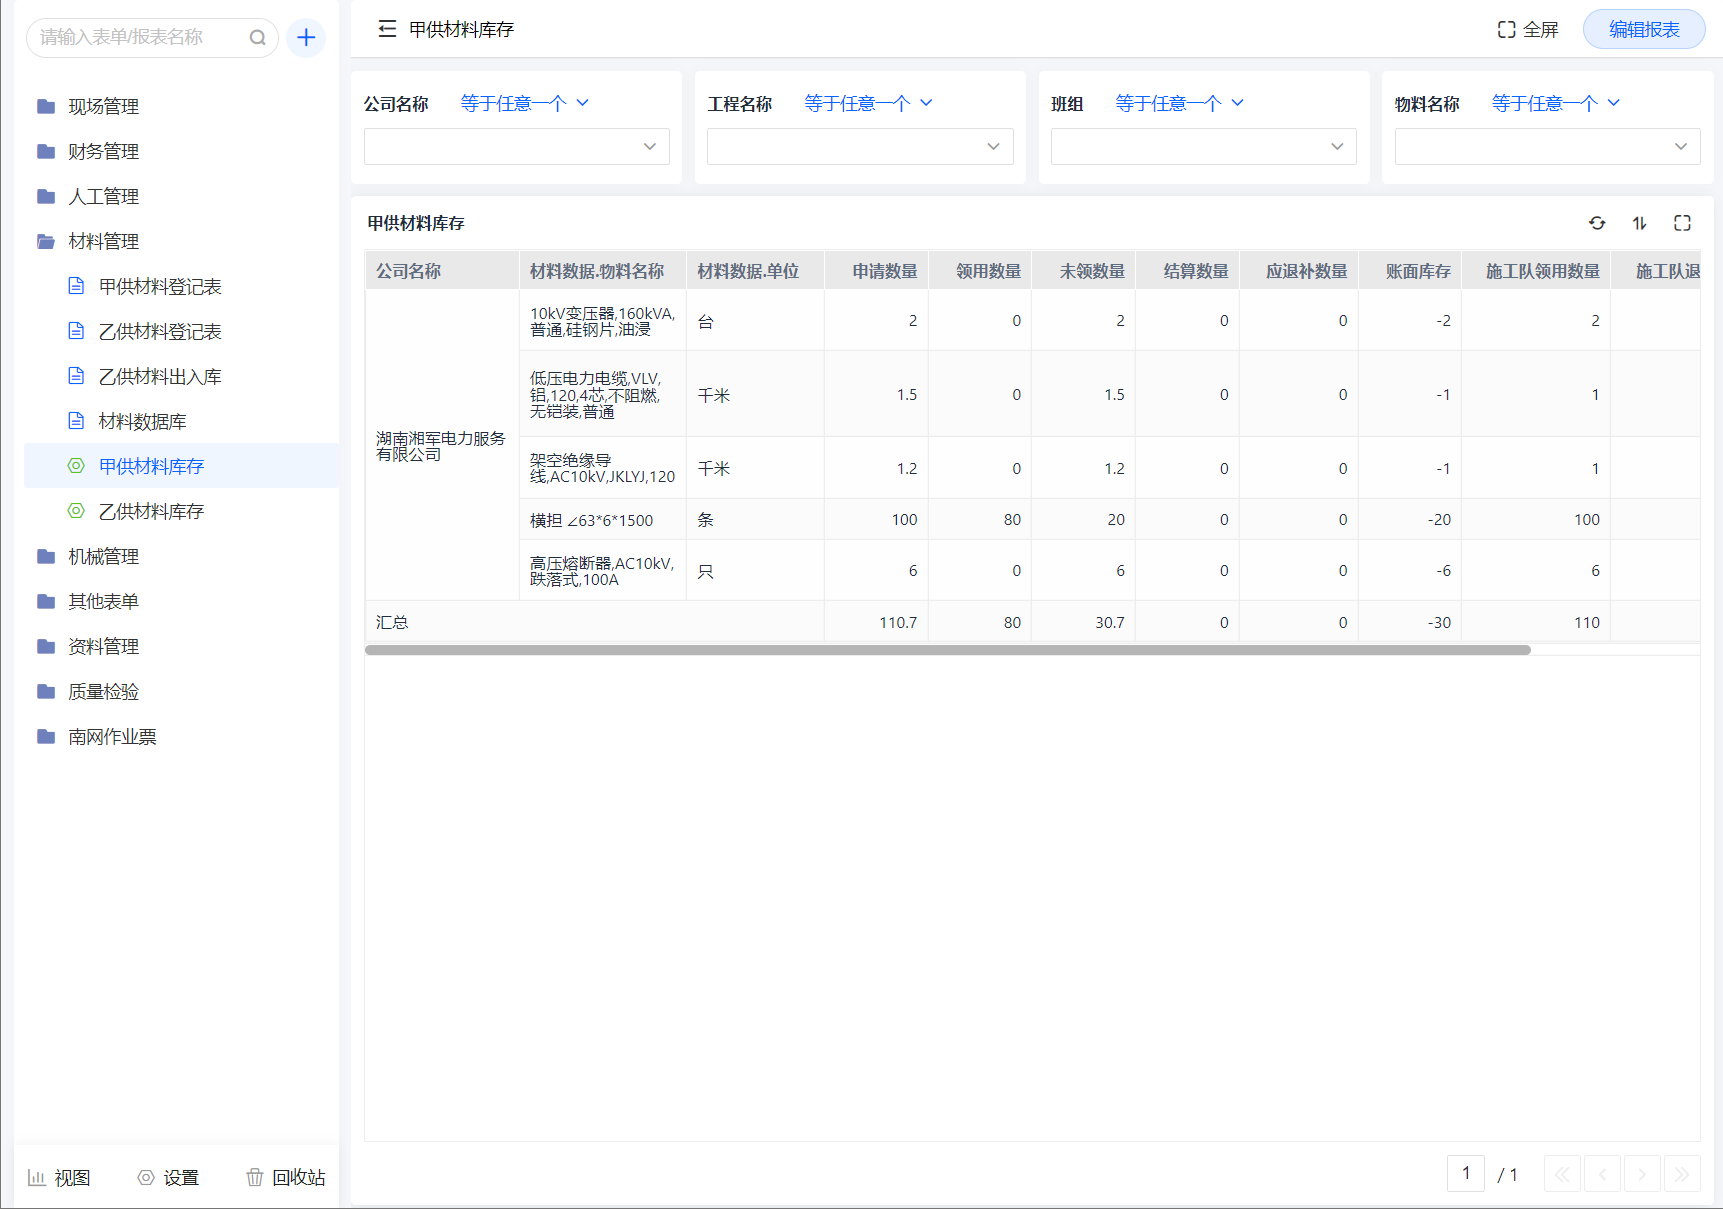Image resolution: width=1723 pixels, height=1209 pixels.
Task: Click the horizontal table scrollbar
Action: [x=947, y=650]
